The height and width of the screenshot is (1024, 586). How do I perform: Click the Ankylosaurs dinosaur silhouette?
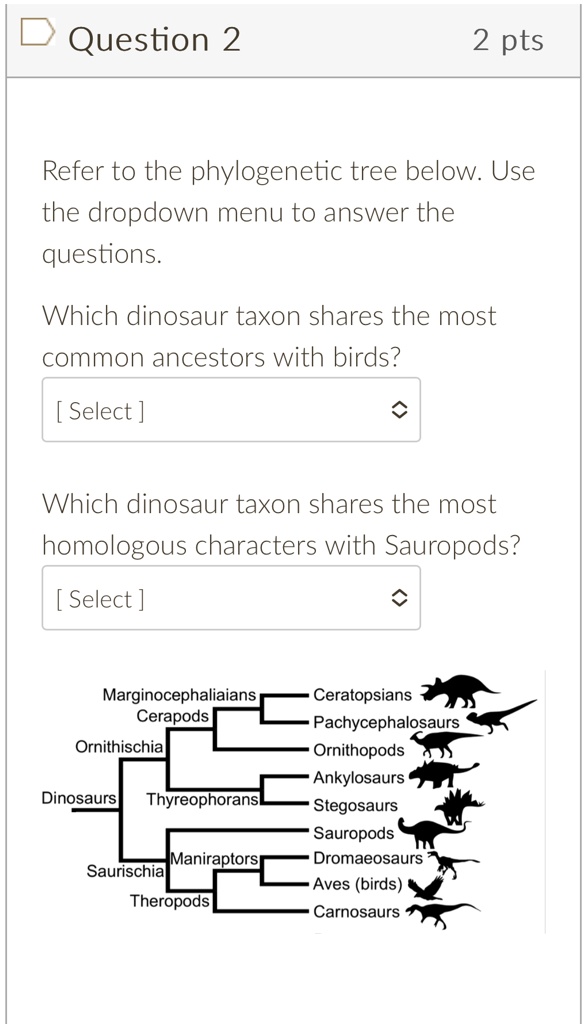(441, 772)
